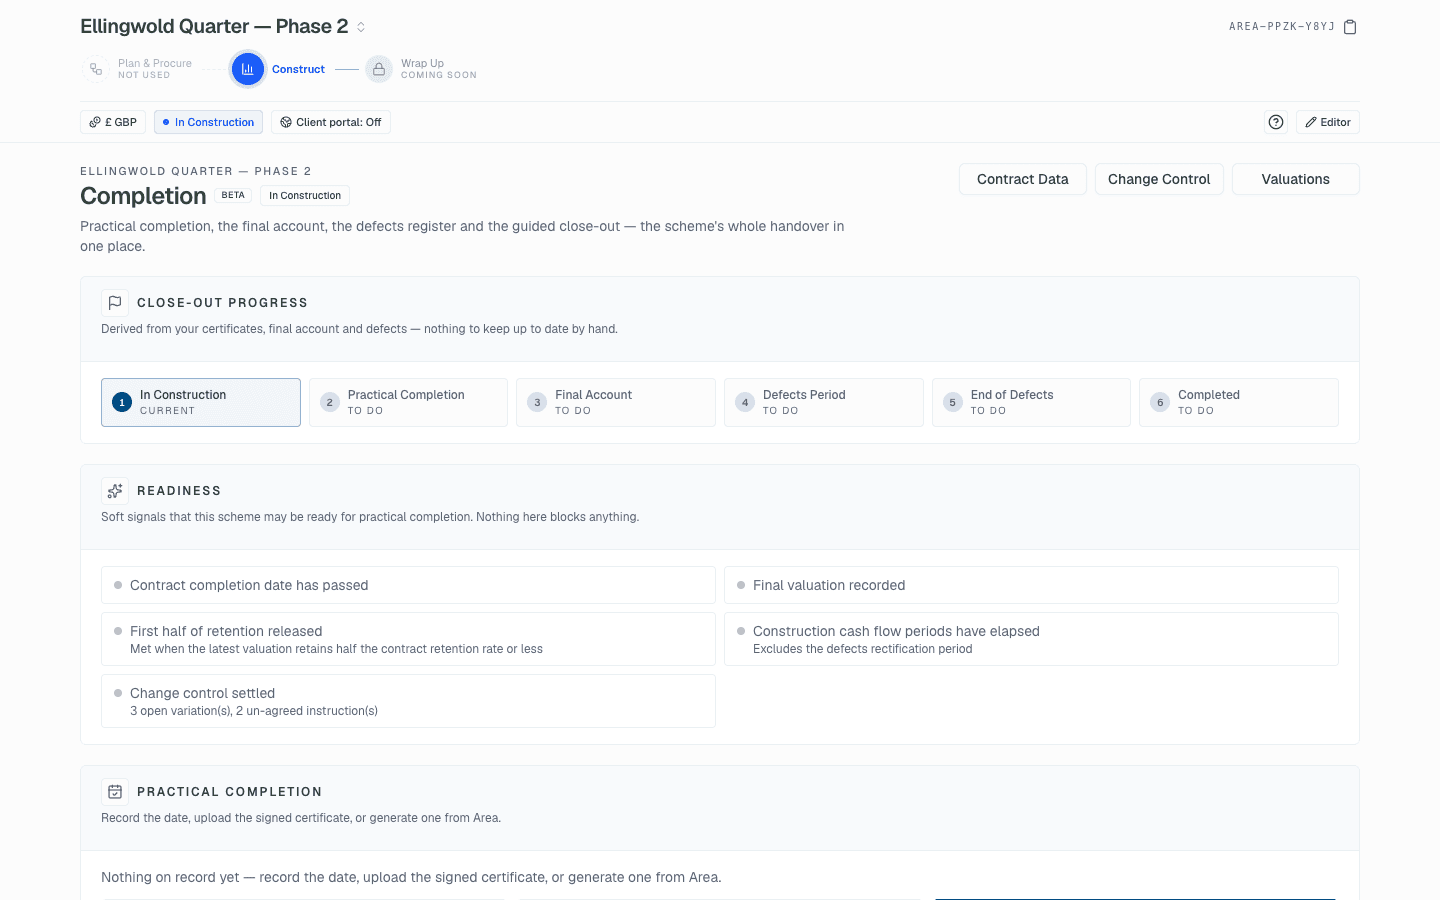This screenshot has height=900, width=1440.
Task: Click 'First half of retention released' signal
Action: click(x=408, y=639)
